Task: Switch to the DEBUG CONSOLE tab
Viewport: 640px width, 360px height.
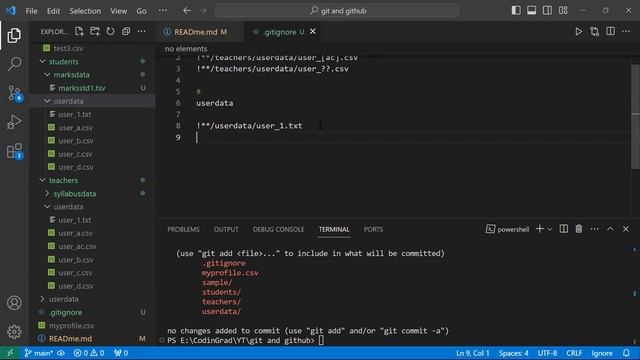Action: point(278,229)
